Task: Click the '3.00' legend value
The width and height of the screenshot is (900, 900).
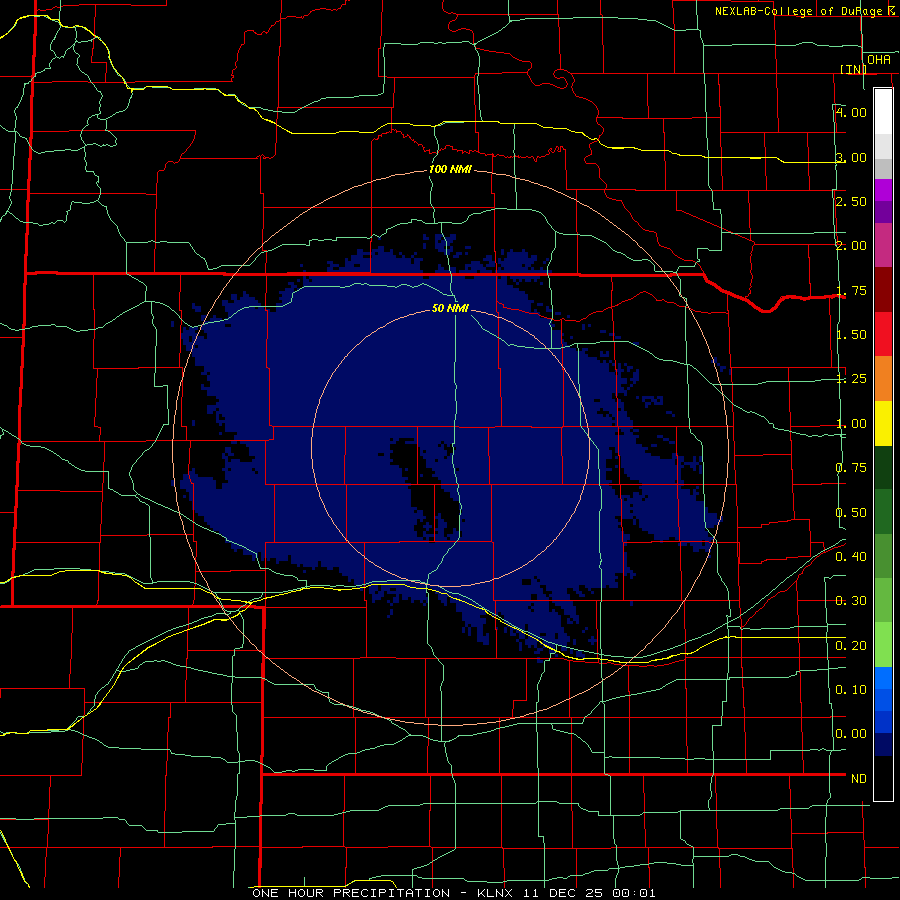Action: point(851,157)
